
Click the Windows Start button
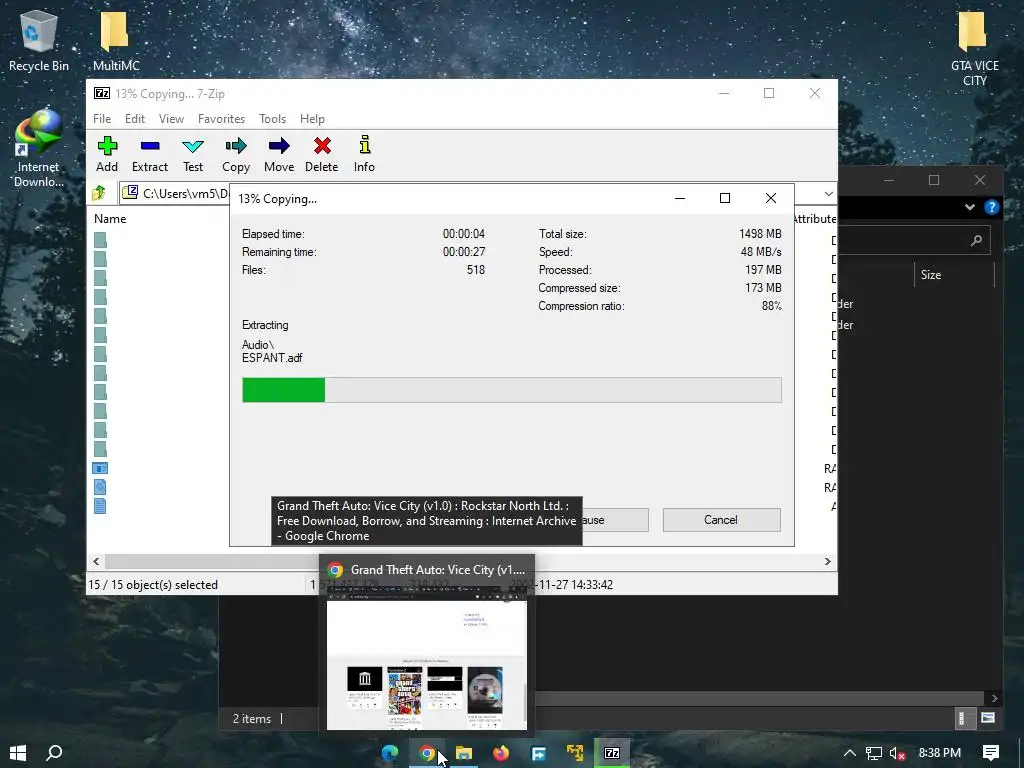(x=18, y=753)
